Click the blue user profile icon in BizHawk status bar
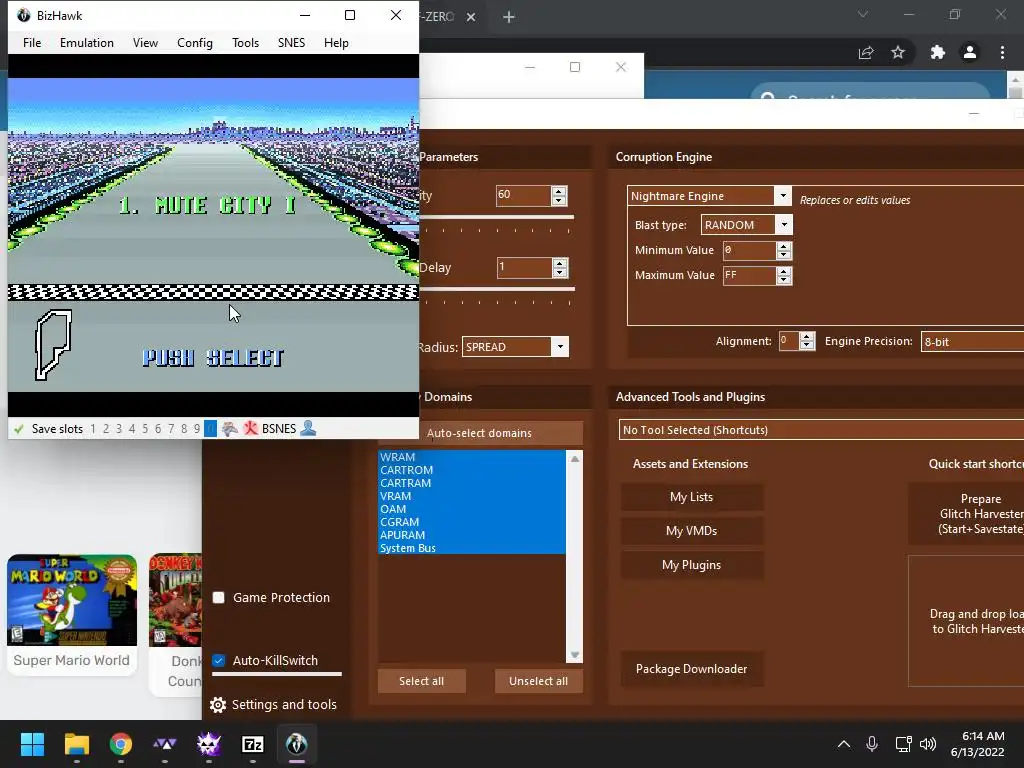Viewport: 1024px width, 768px height. pyautogui.click(x=308, y=428)
